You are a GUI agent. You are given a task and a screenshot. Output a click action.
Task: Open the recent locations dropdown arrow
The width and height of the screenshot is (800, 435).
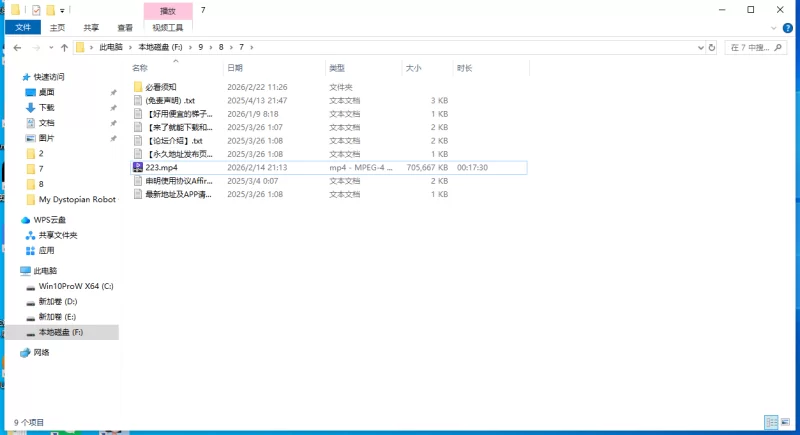coord(51,47)
